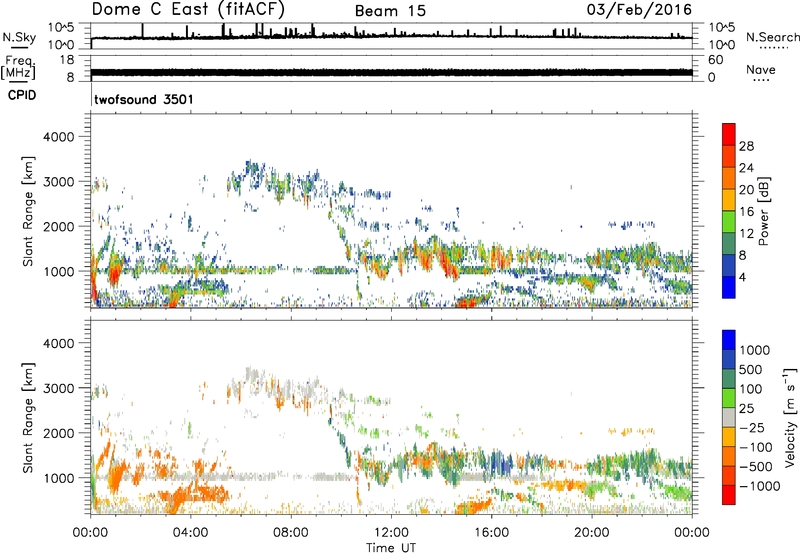
Task: Click the red bottom of velocity colorbar
Action: pyautogui.click(x=729, y=495)
